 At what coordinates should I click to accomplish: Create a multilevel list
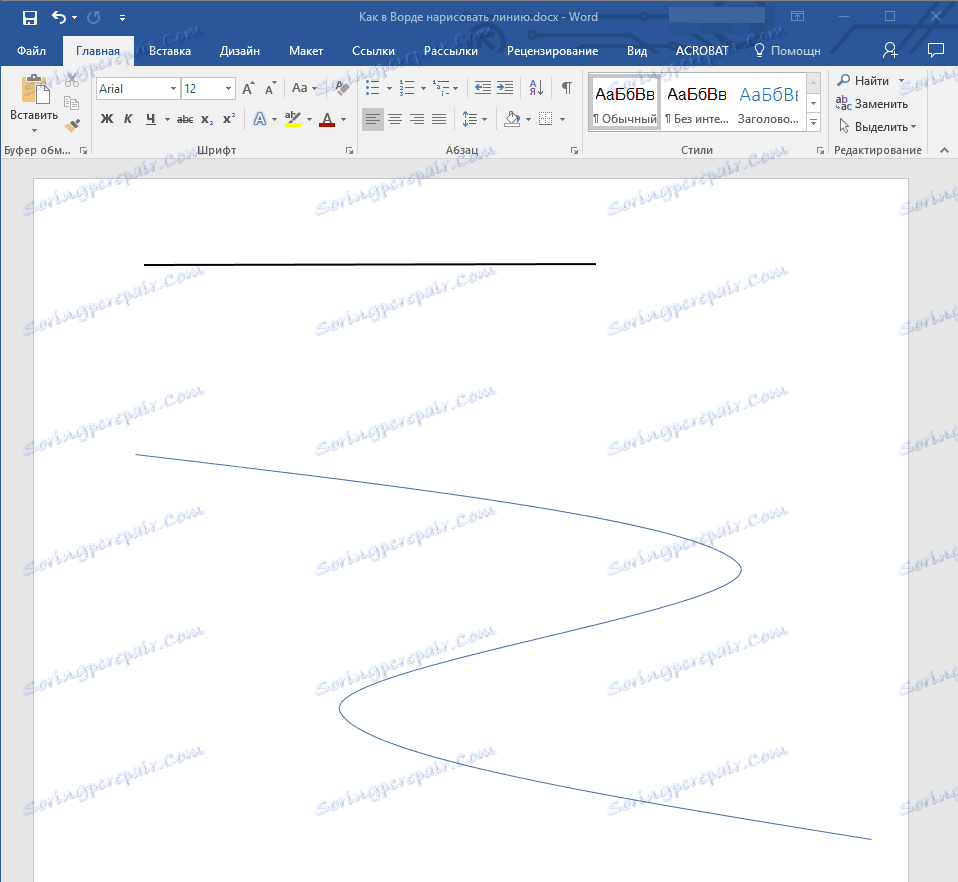pyautogui.click(x=441, y=89)
